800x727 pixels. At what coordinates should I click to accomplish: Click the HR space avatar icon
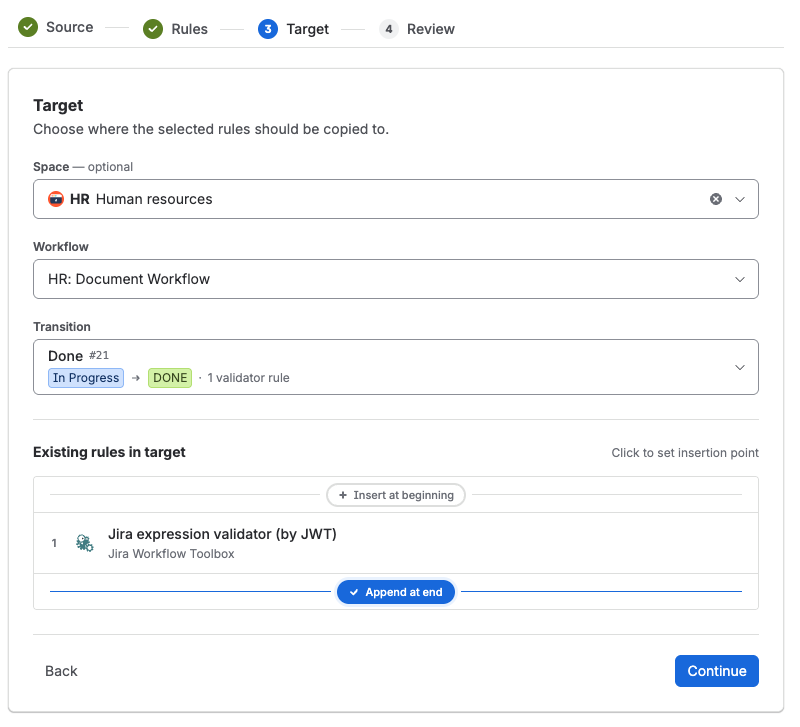tap(56, 199)
